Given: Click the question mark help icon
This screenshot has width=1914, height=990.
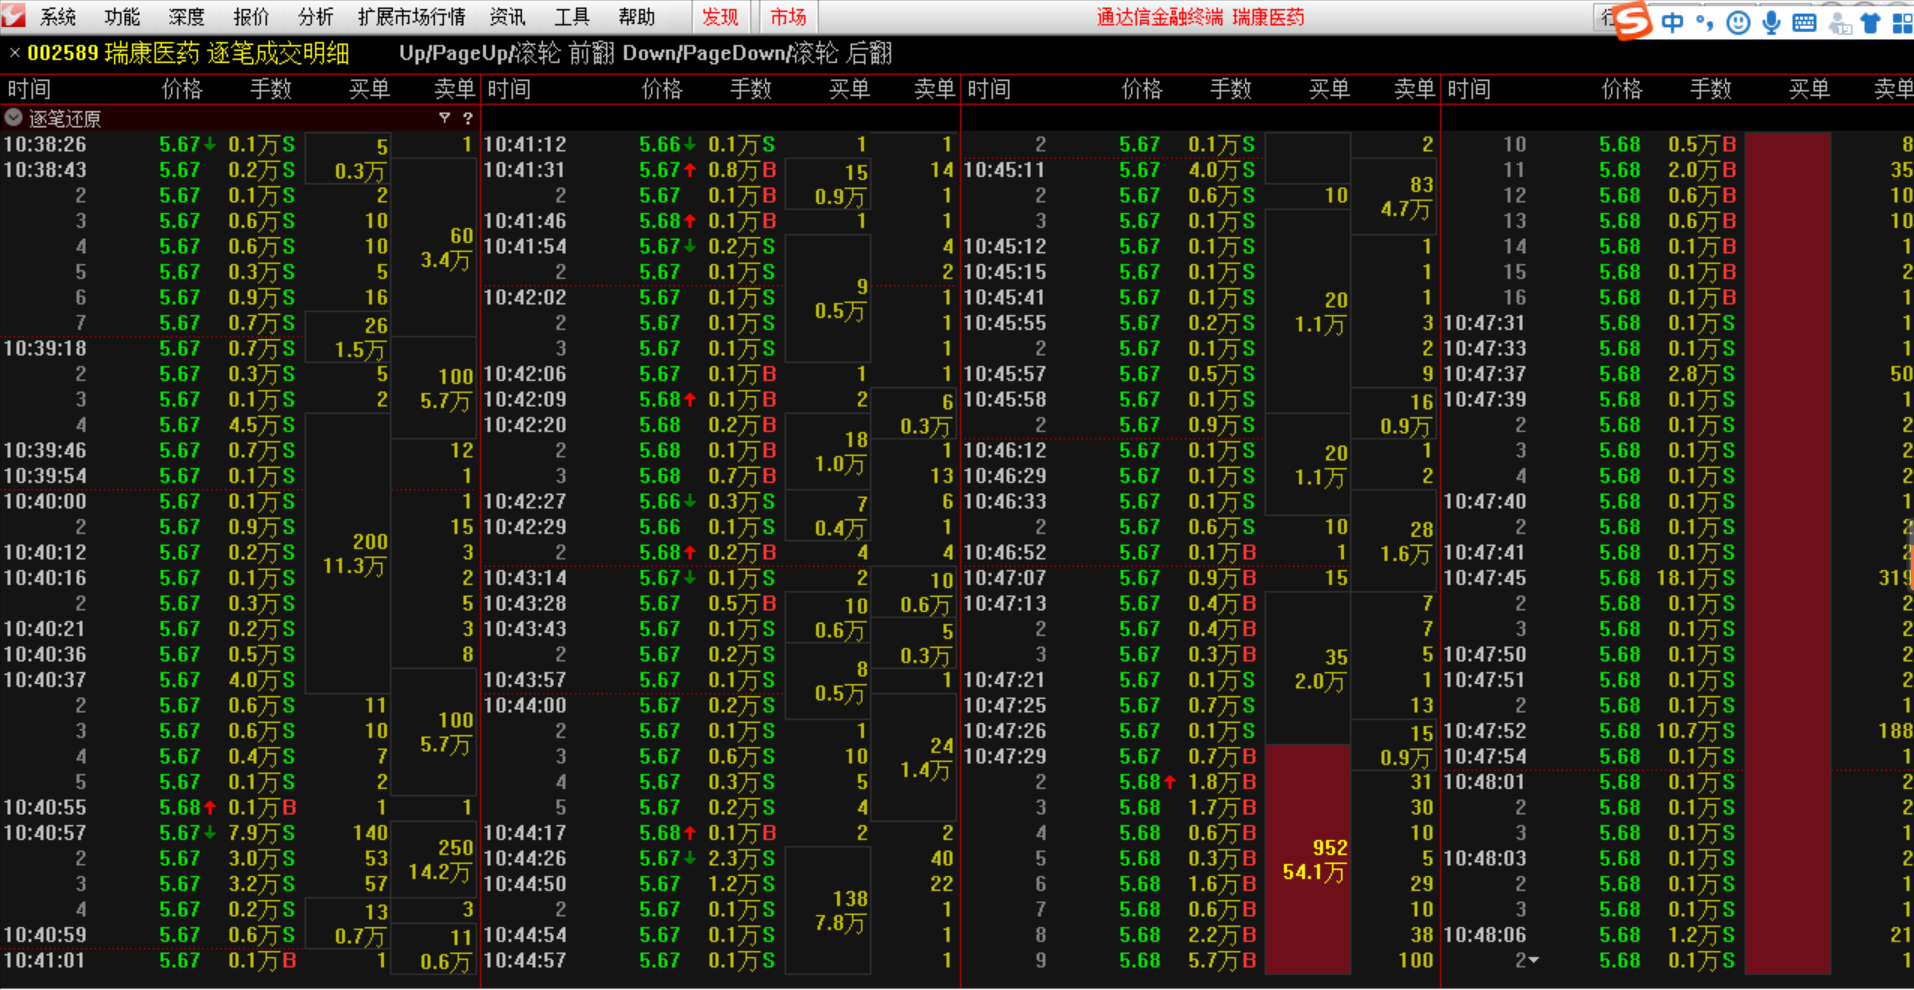Looking at the screenshot, I should [x=467, y=118].
